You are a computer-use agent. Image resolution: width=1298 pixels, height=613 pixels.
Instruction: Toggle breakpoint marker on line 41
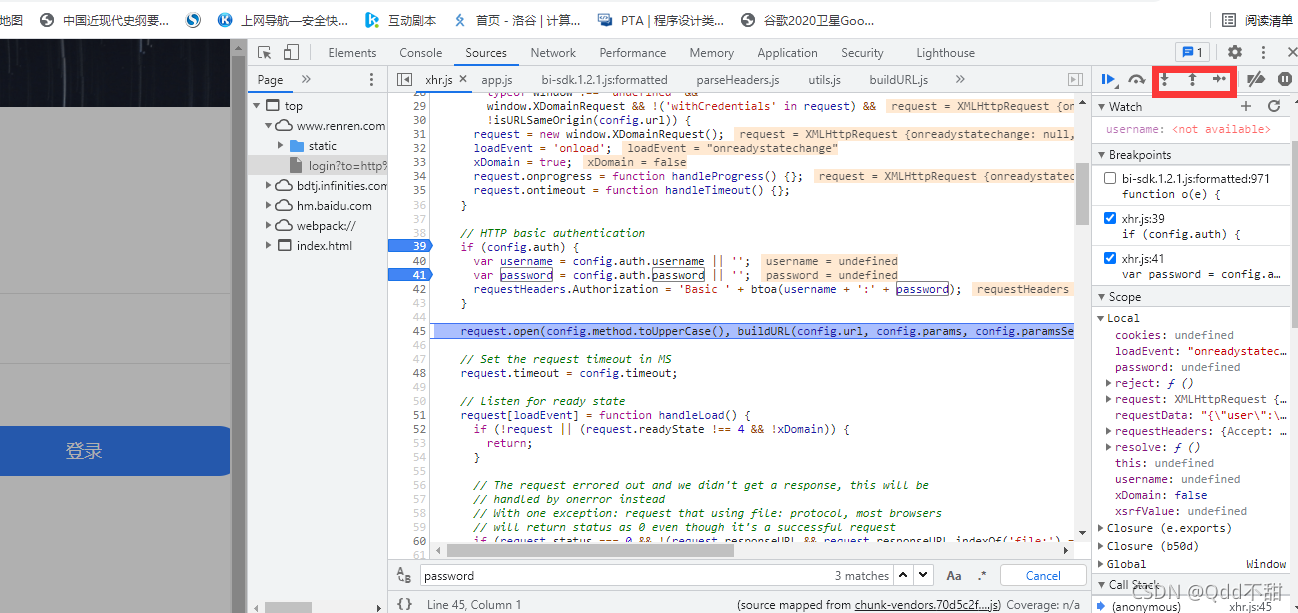tap(409, 274)
